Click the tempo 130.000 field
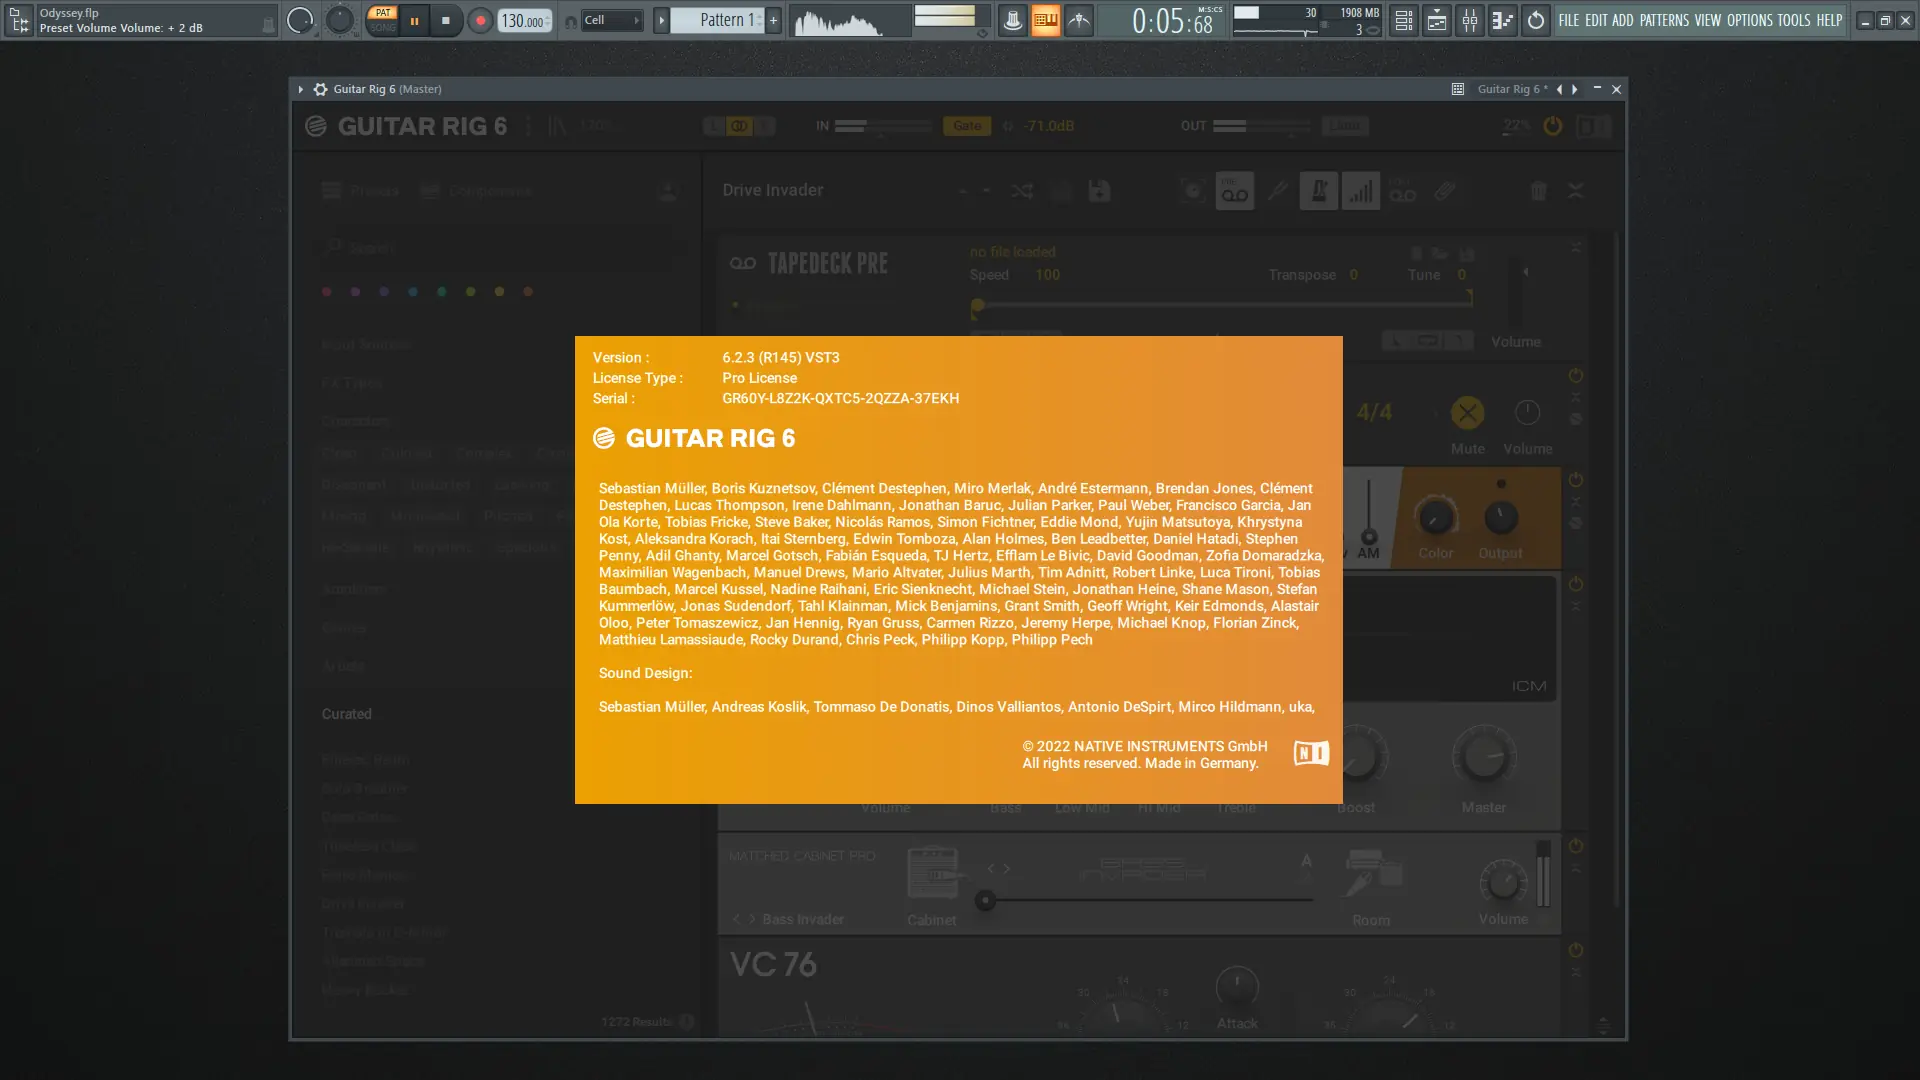Screen dimensions: 1920x1080 click(x=523, y=20)
